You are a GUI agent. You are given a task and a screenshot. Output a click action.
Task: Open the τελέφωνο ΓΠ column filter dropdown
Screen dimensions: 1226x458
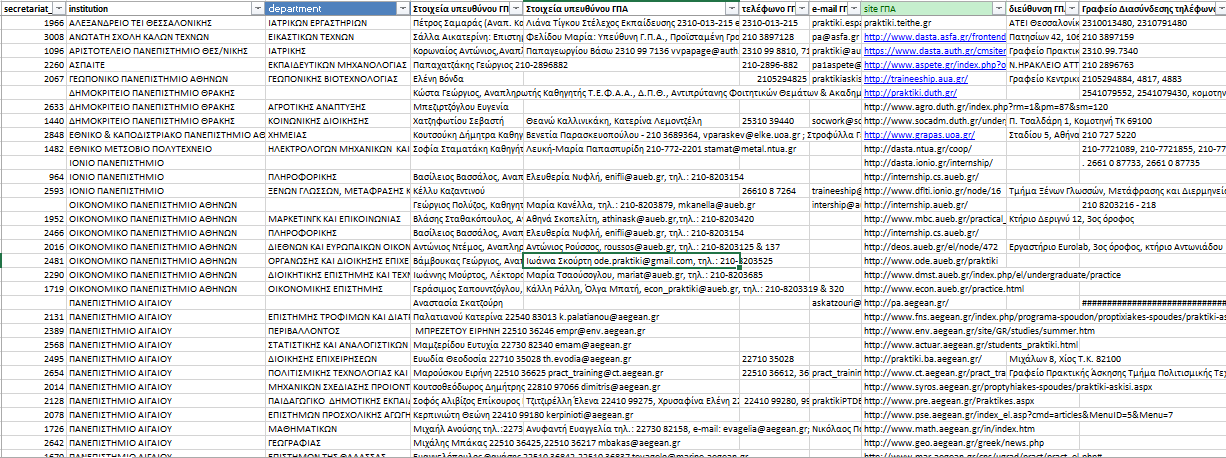(801, 7)
